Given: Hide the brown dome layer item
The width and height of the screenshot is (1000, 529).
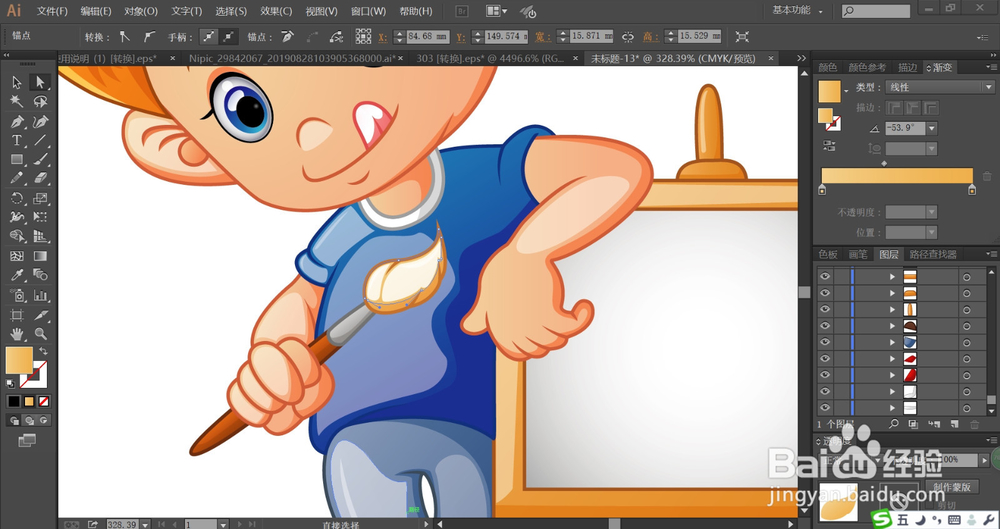Looking at the screenshot, I should pyautogui.click(x=825, y=326).
